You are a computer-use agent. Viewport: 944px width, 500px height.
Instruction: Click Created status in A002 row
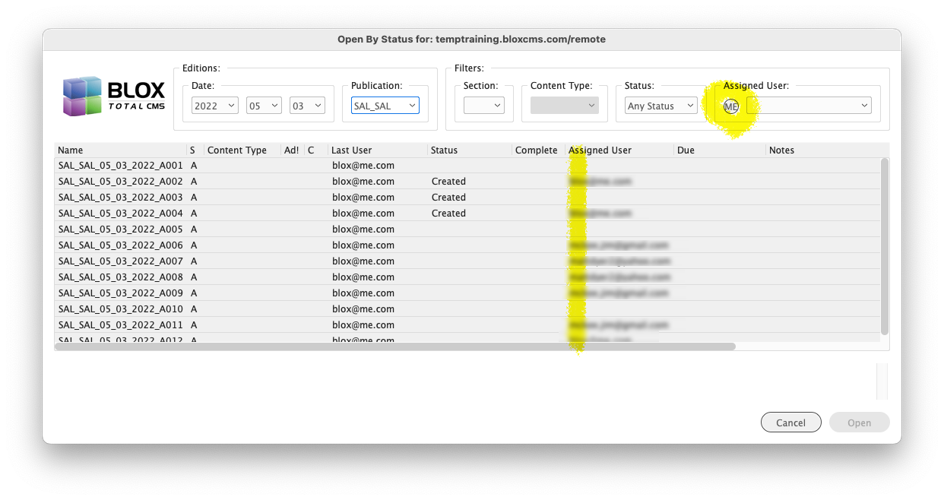coord(449,181)
